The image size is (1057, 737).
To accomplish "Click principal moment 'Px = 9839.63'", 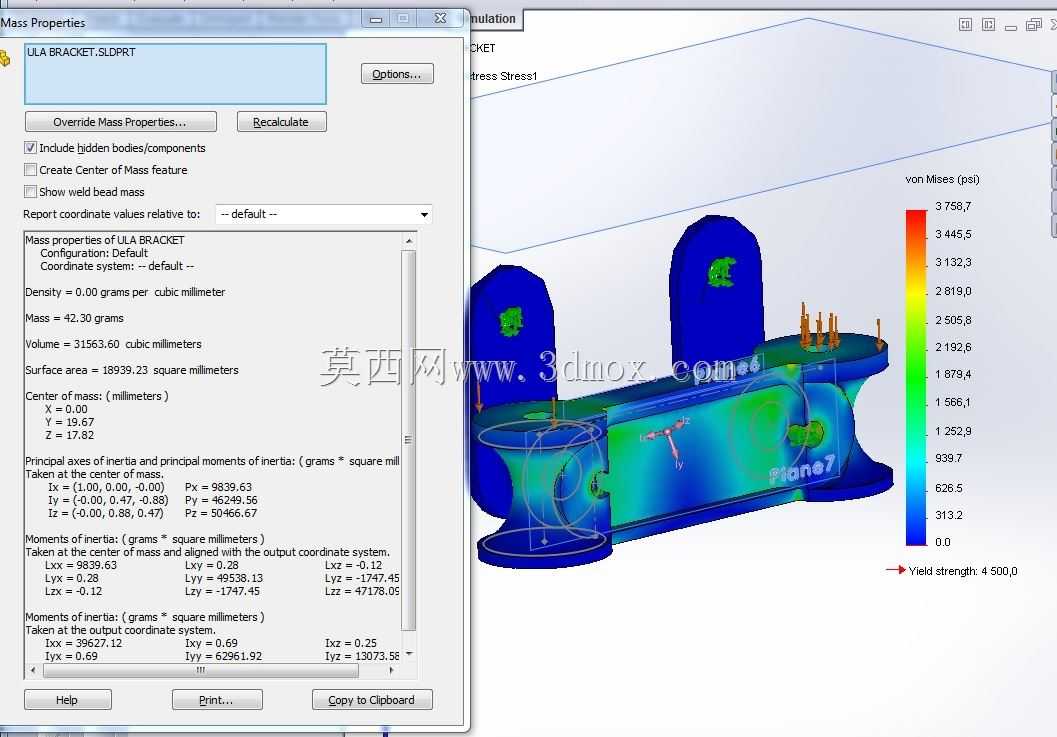I will 218,487.
